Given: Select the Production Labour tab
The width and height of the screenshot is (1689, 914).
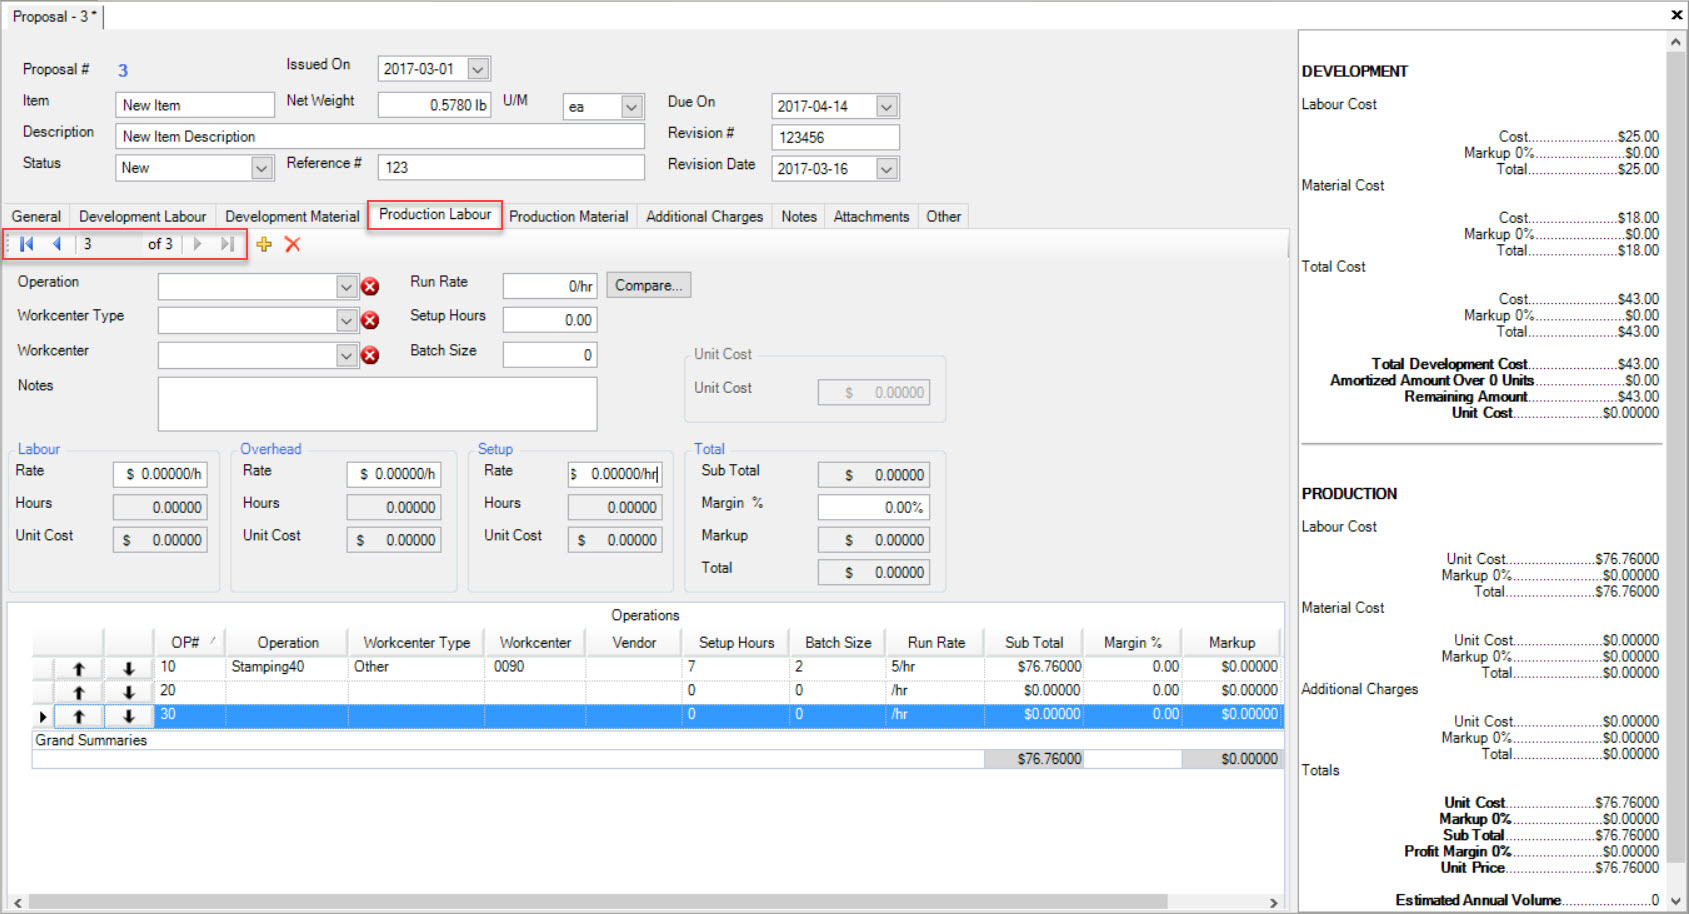Looking at the screenshot, I should (435, 215).
